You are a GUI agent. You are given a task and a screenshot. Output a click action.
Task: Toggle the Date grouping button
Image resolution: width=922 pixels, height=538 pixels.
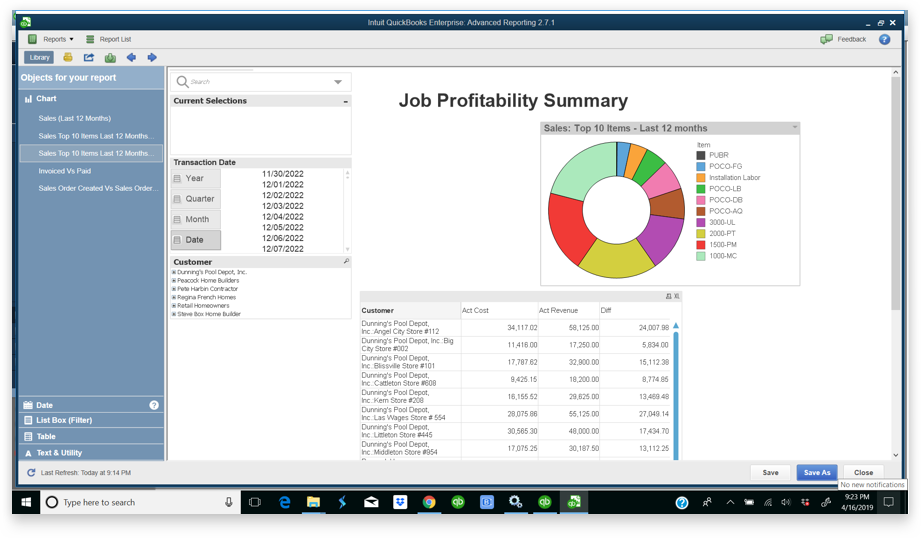coord(196,240)
